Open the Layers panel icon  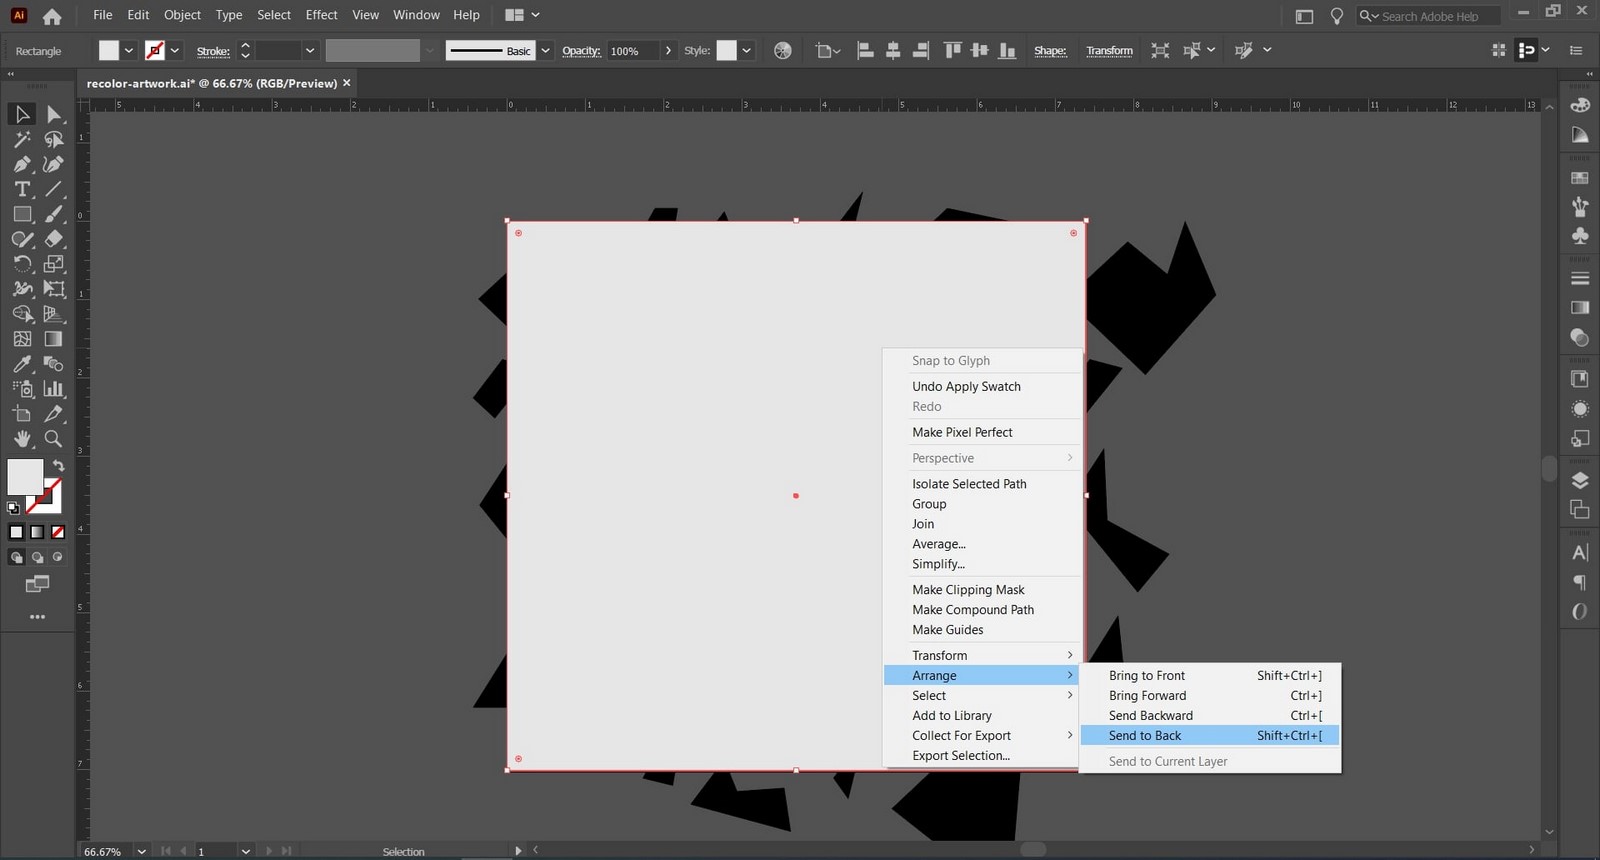1580,480
